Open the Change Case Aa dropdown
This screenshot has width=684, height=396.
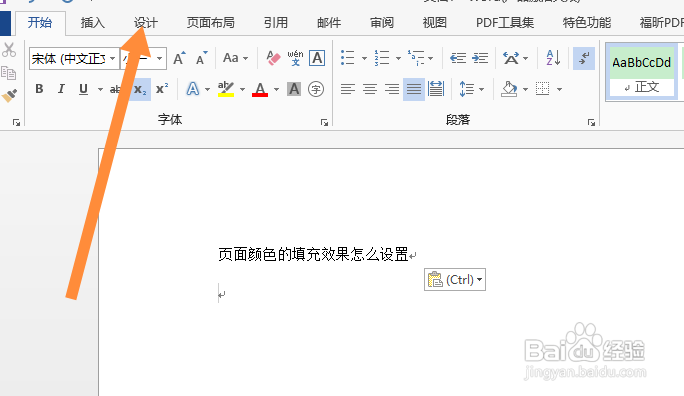(x=236, y=58)
